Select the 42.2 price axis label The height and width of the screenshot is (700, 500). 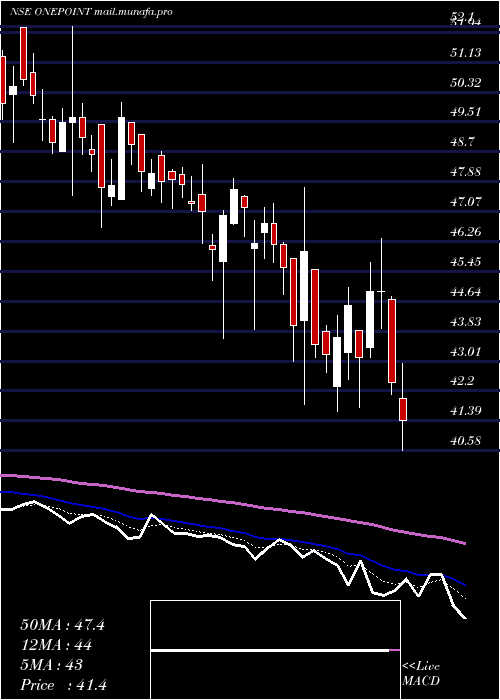click(x=462, y=381)
